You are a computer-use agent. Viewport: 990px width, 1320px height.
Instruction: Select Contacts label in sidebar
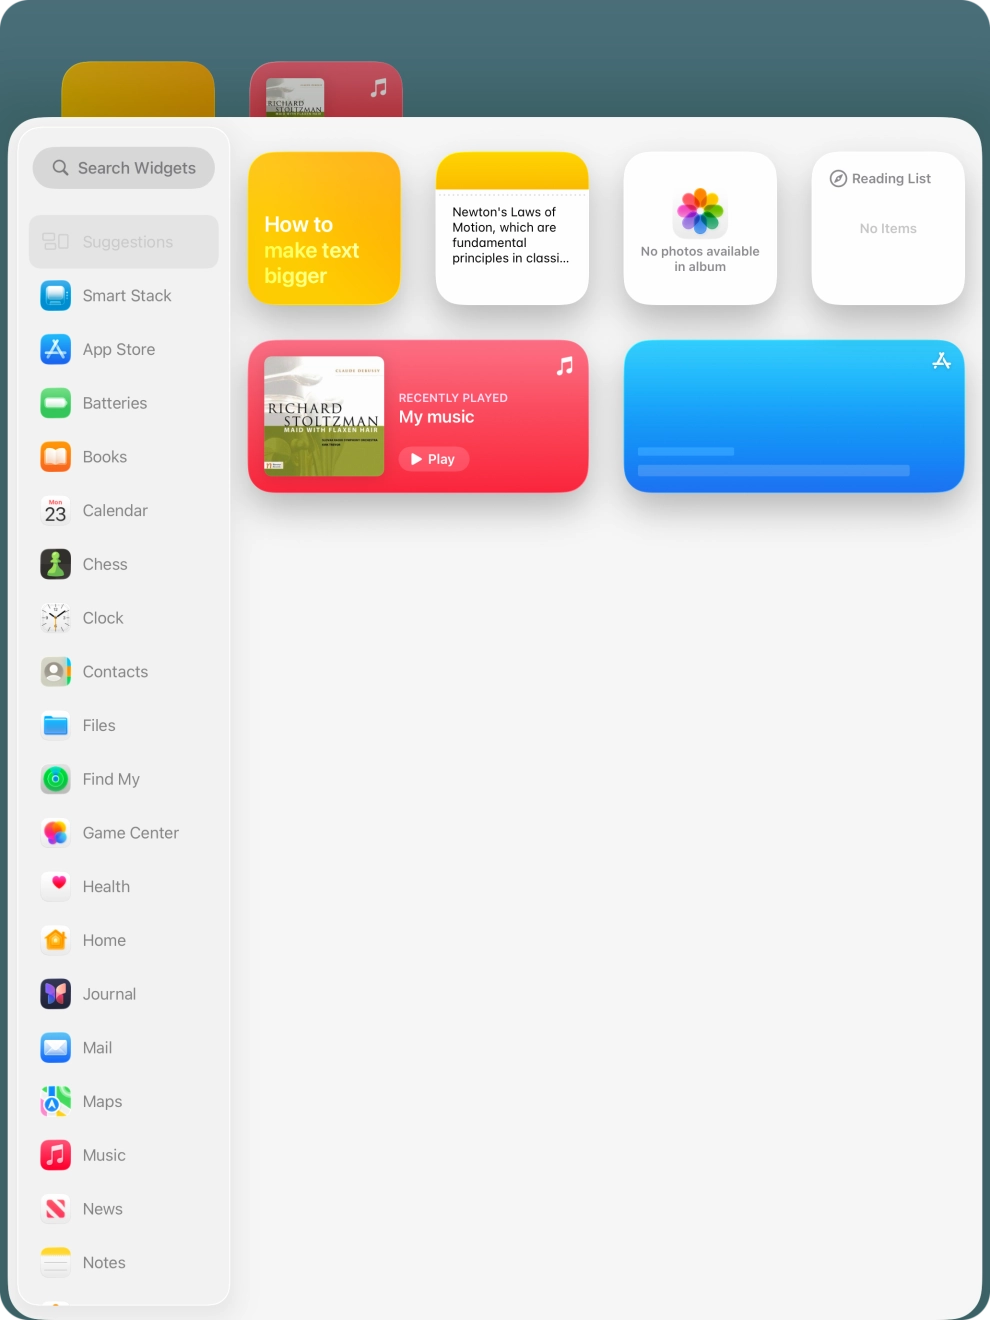[x=115, y=672]
